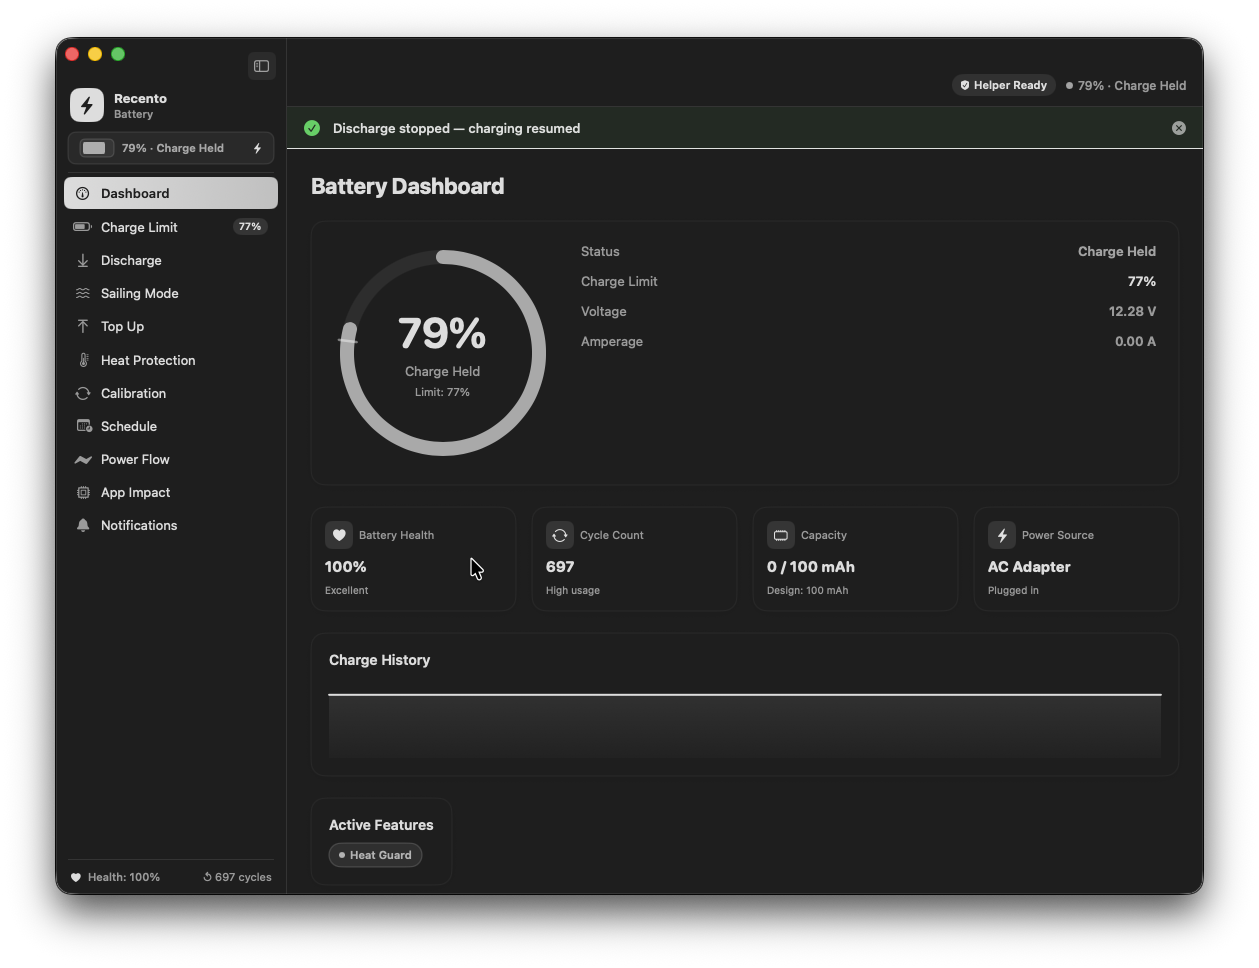
Task: Click the 0.00 A amperage value
Action: click(1135, 341)
